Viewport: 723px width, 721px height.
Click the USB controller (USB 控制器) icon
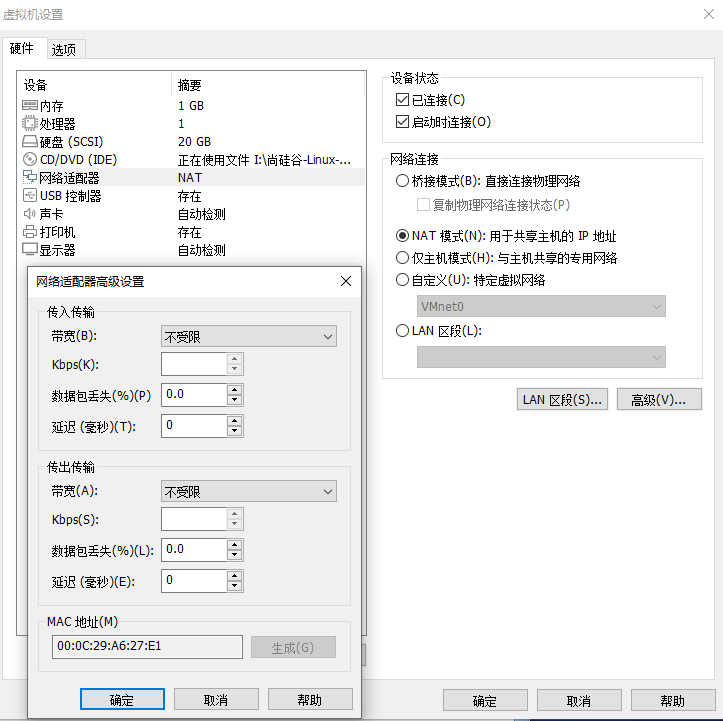30,195
